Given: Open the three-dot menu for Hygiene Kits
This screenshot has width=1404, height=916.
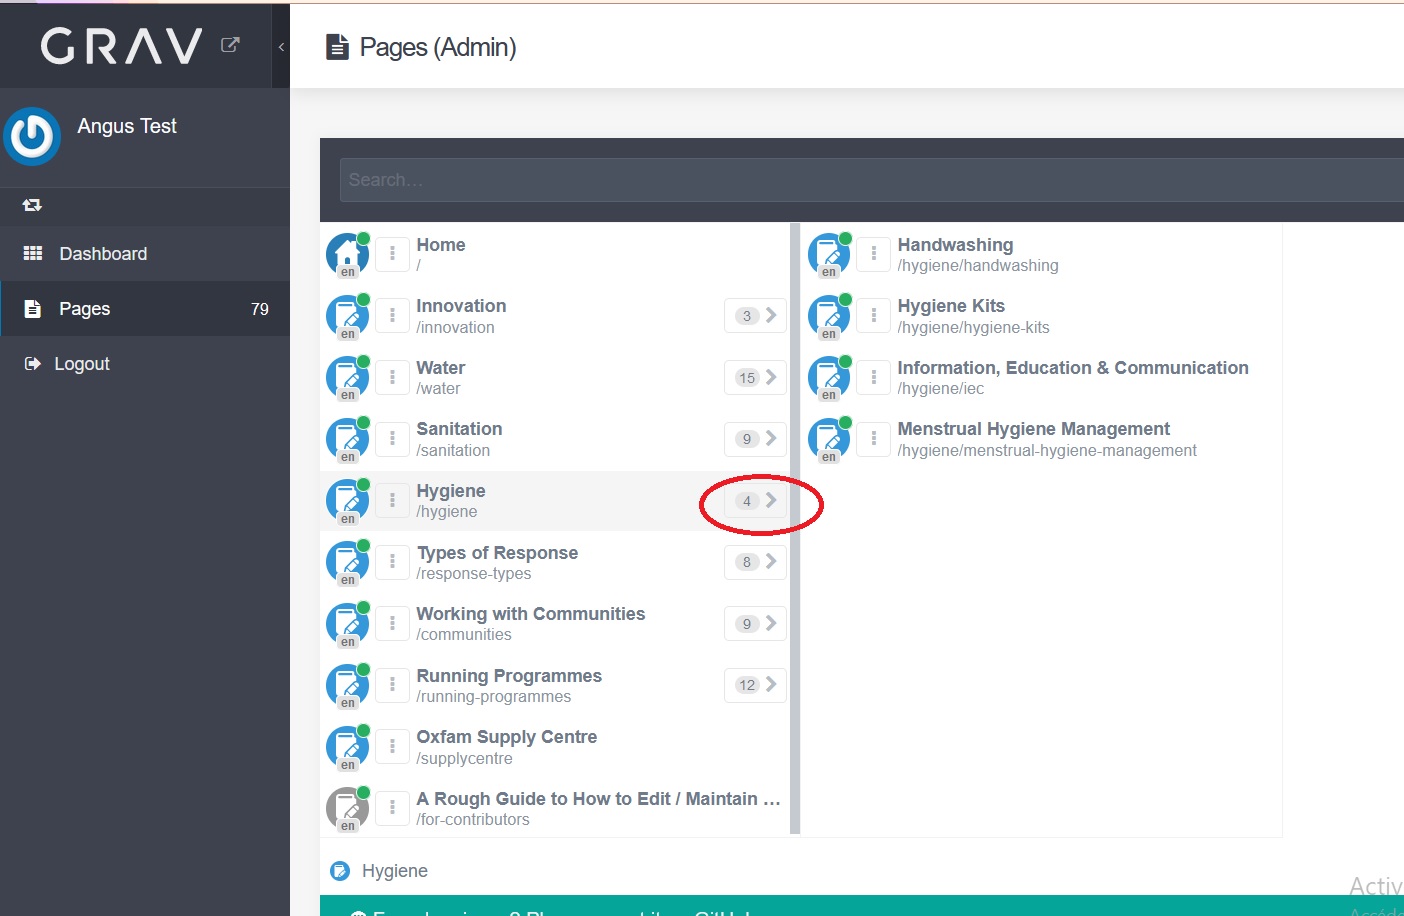Looking at the screenshot, I should 874,316.
